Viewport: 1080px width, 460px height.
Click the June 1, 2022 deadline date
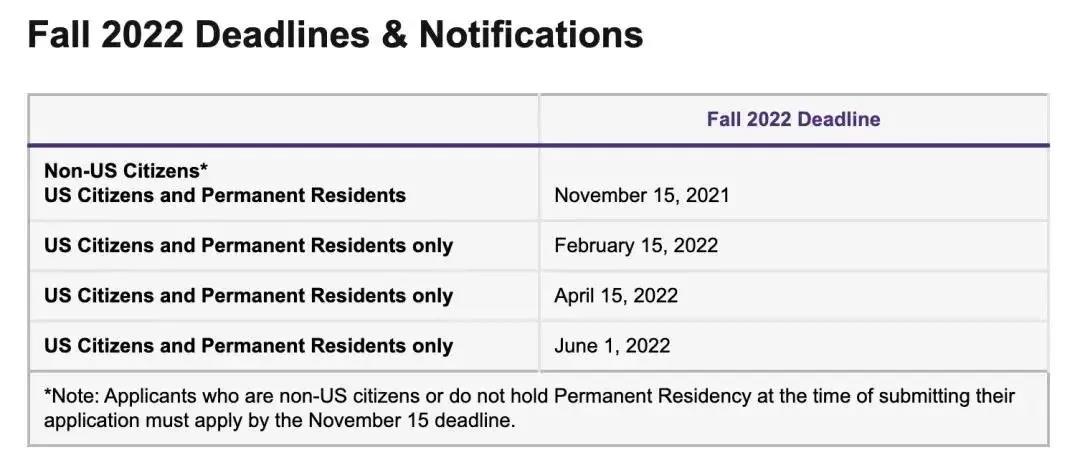click(612, 346)
